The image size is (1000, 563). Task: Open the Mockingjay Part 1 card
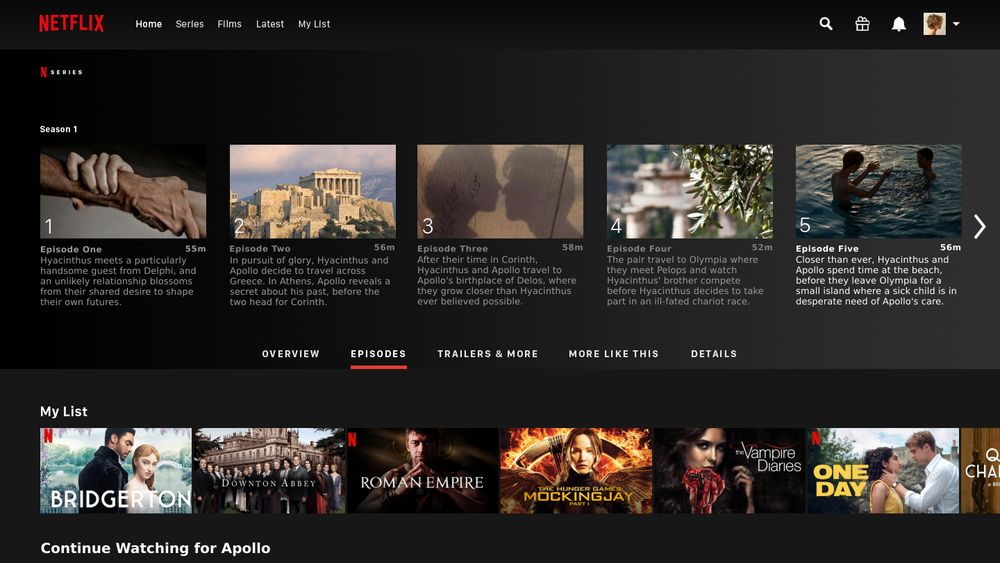[x=577, y=471]
